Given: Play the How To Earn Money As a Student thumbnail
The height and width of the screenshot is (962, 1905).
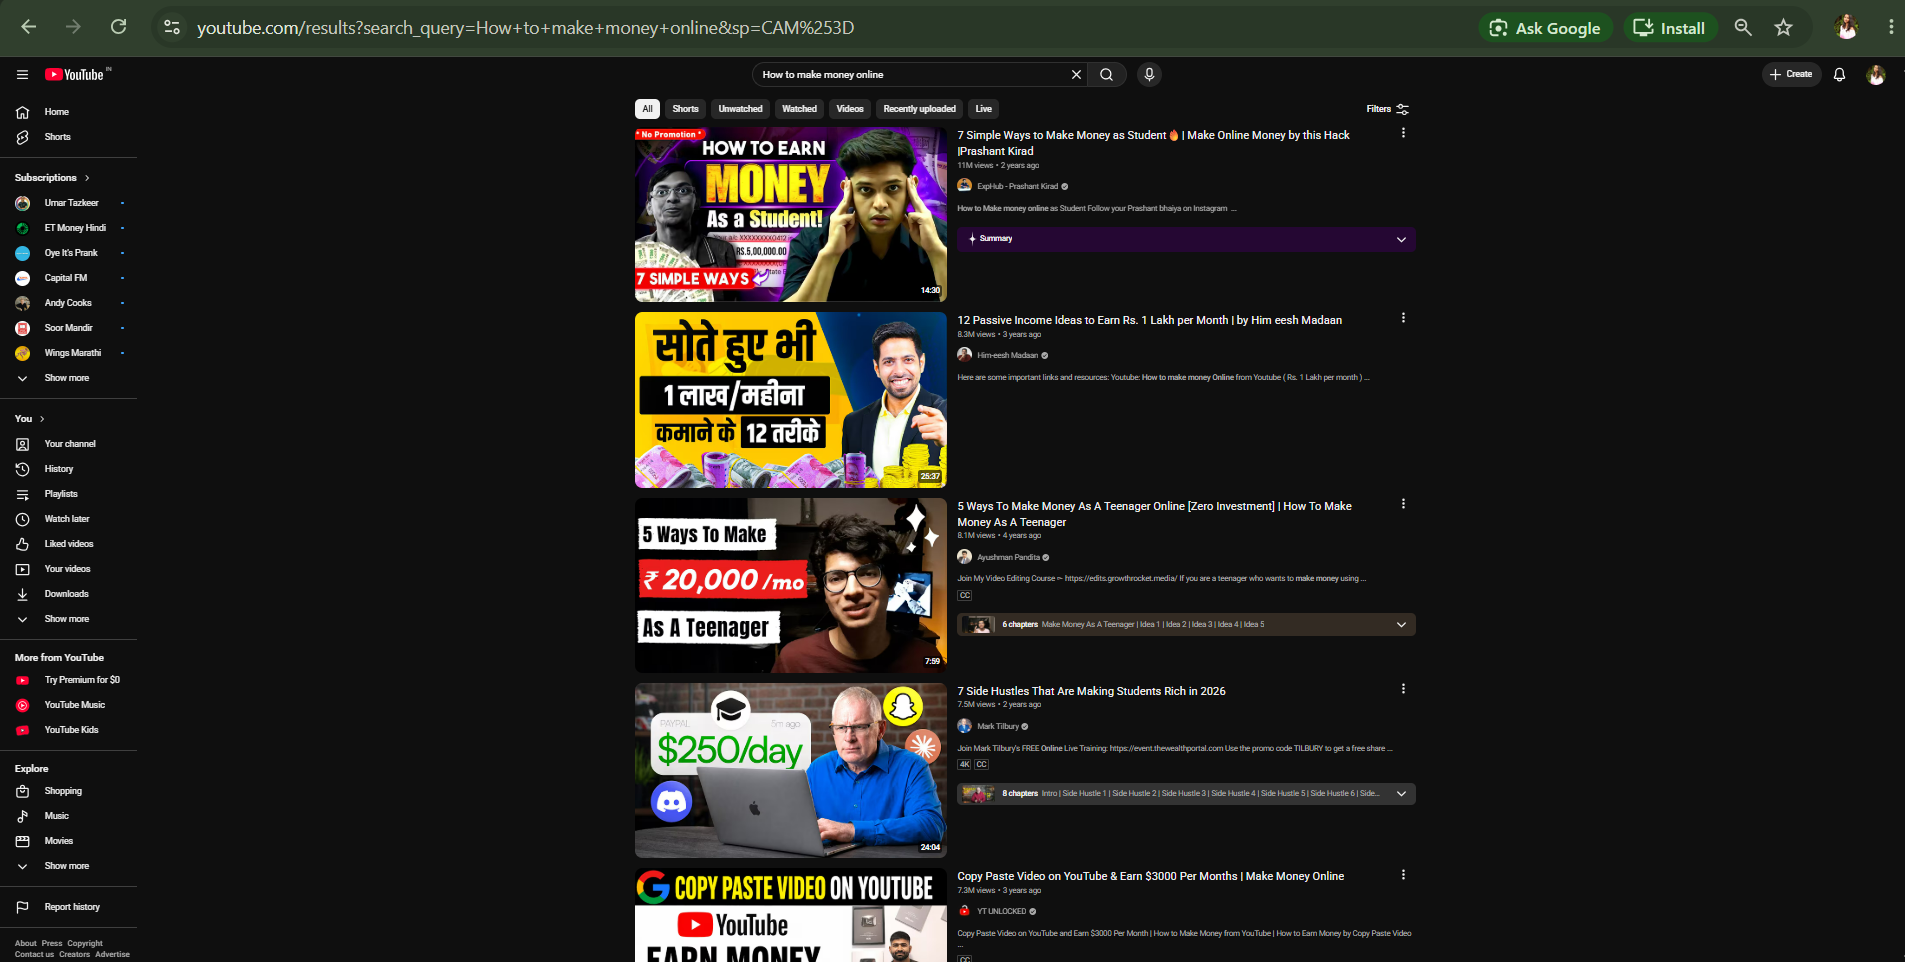Looking at the screenshot, I should tap(791, 215).
